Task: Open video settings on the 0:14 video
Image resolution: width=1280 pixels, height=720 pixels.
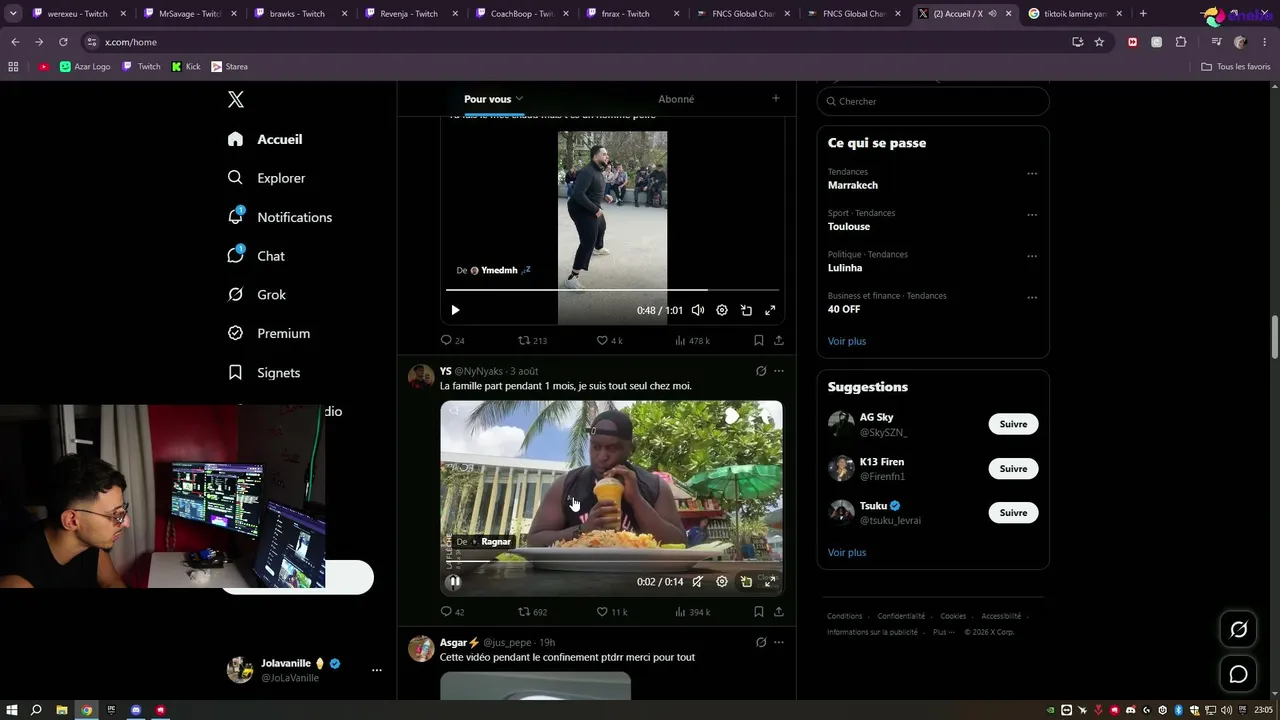Action: tap(722, 581)
